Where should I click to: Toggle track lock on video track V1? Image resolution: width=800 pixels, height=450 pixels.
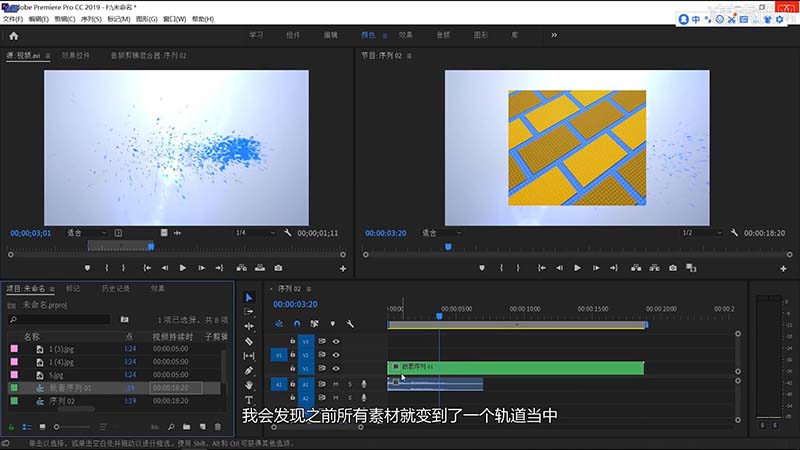[292, 368]
